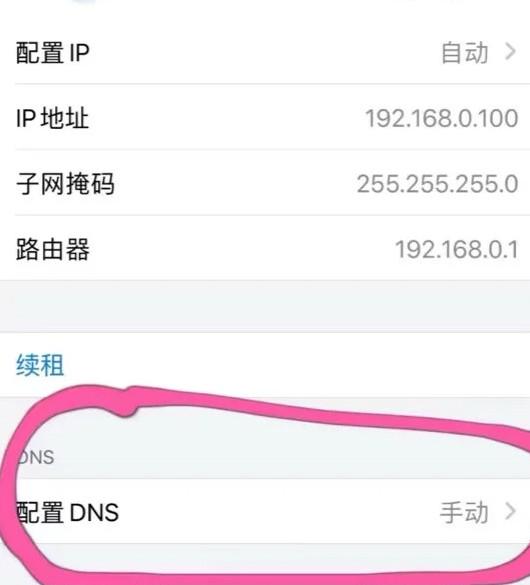
Task: Select the 192.168.0.1 router address value
Action: [457, 249]
